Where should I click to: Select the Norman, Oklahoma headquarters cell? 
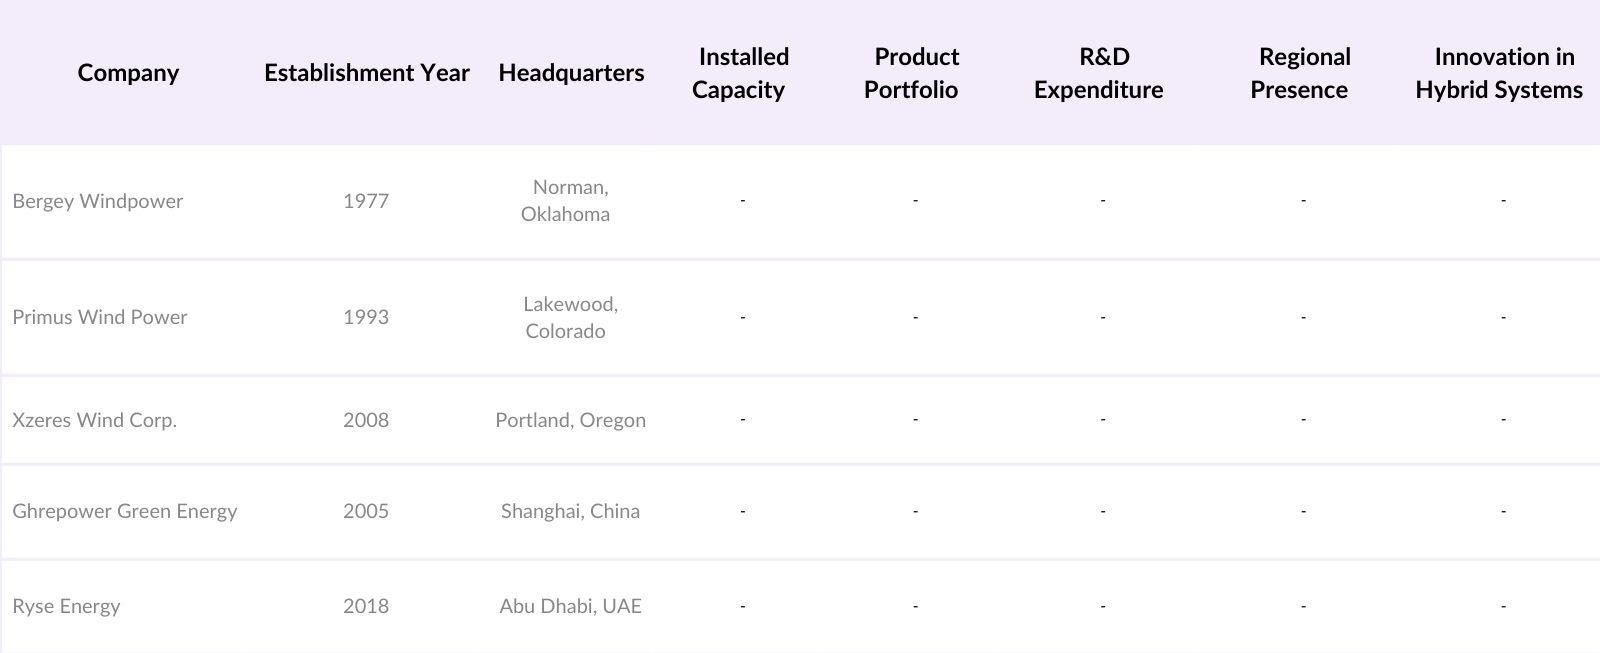point(567,201)
